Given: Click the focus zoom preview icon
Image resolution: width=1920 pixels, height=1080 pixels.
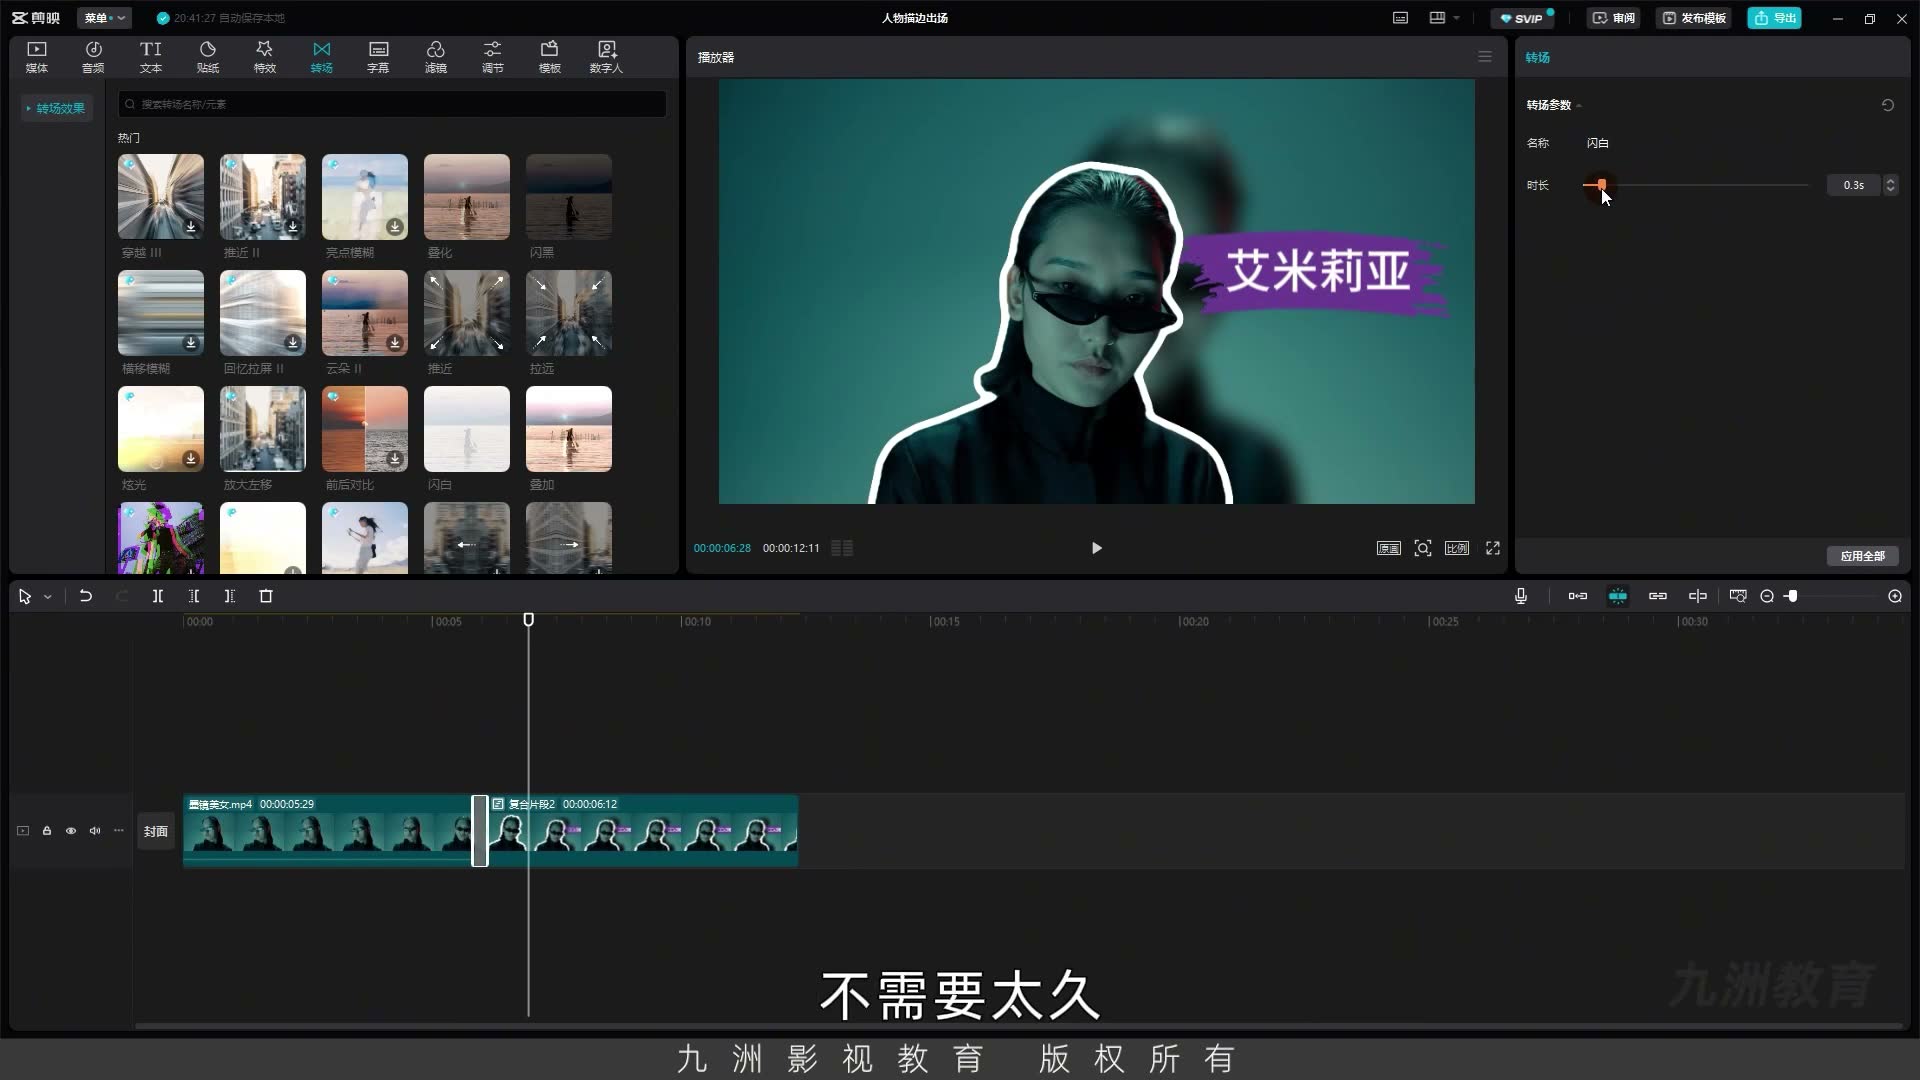Looking at the screenshot, I should (x=1423, y=548).
